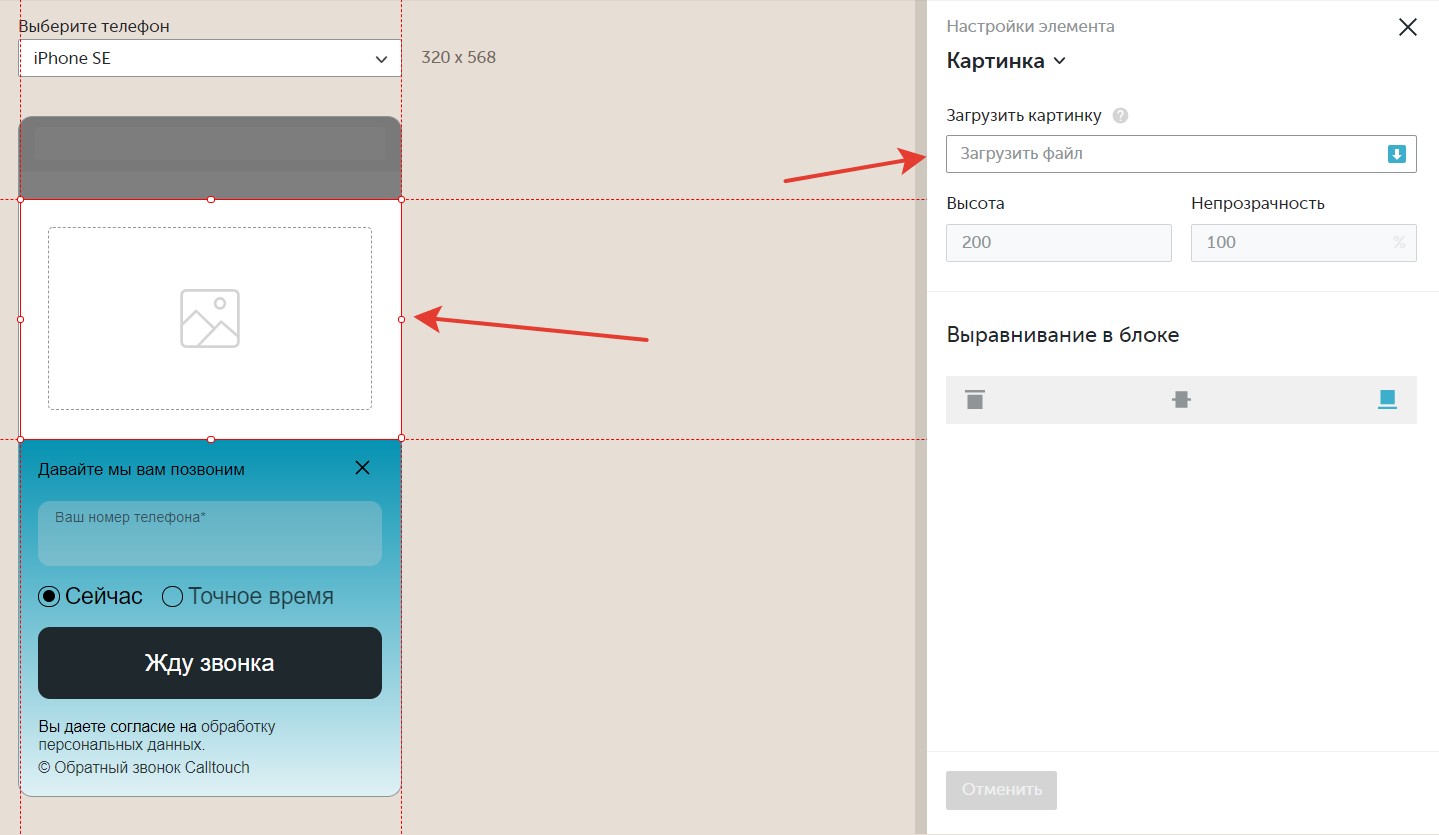Select the Сейчас radio option
Image resolution: width=1439 pixels, height=835 pixels.
[90, 597]
